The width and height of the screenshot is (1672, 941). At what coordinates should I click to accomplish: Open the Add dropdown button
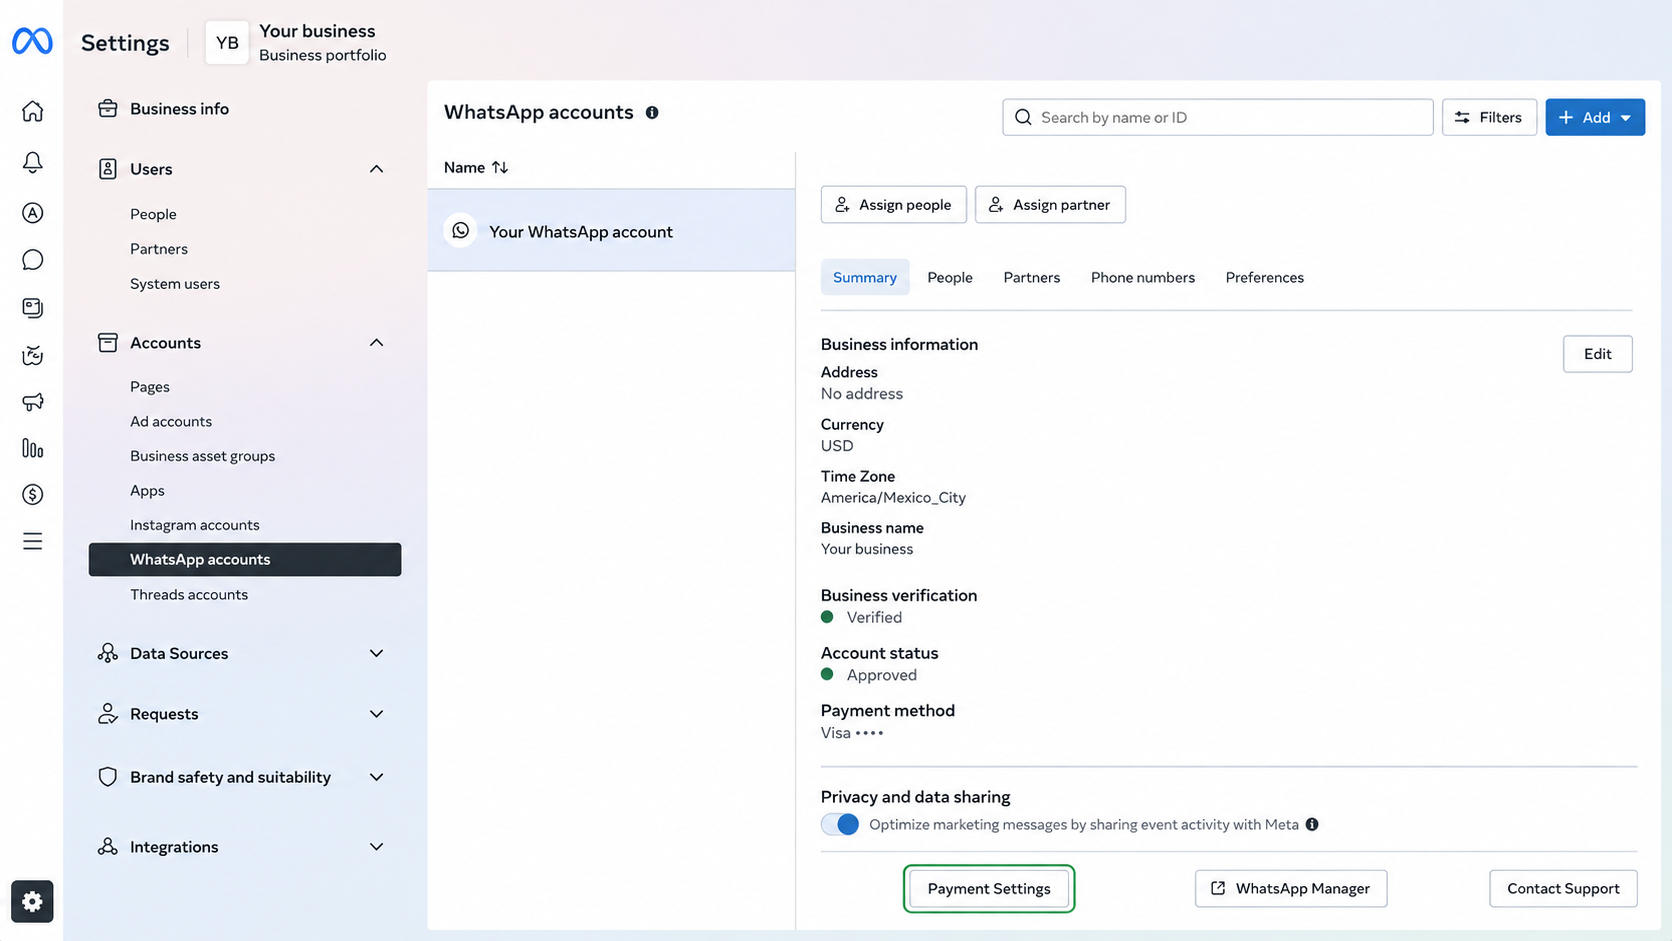tap(1595, 118)
